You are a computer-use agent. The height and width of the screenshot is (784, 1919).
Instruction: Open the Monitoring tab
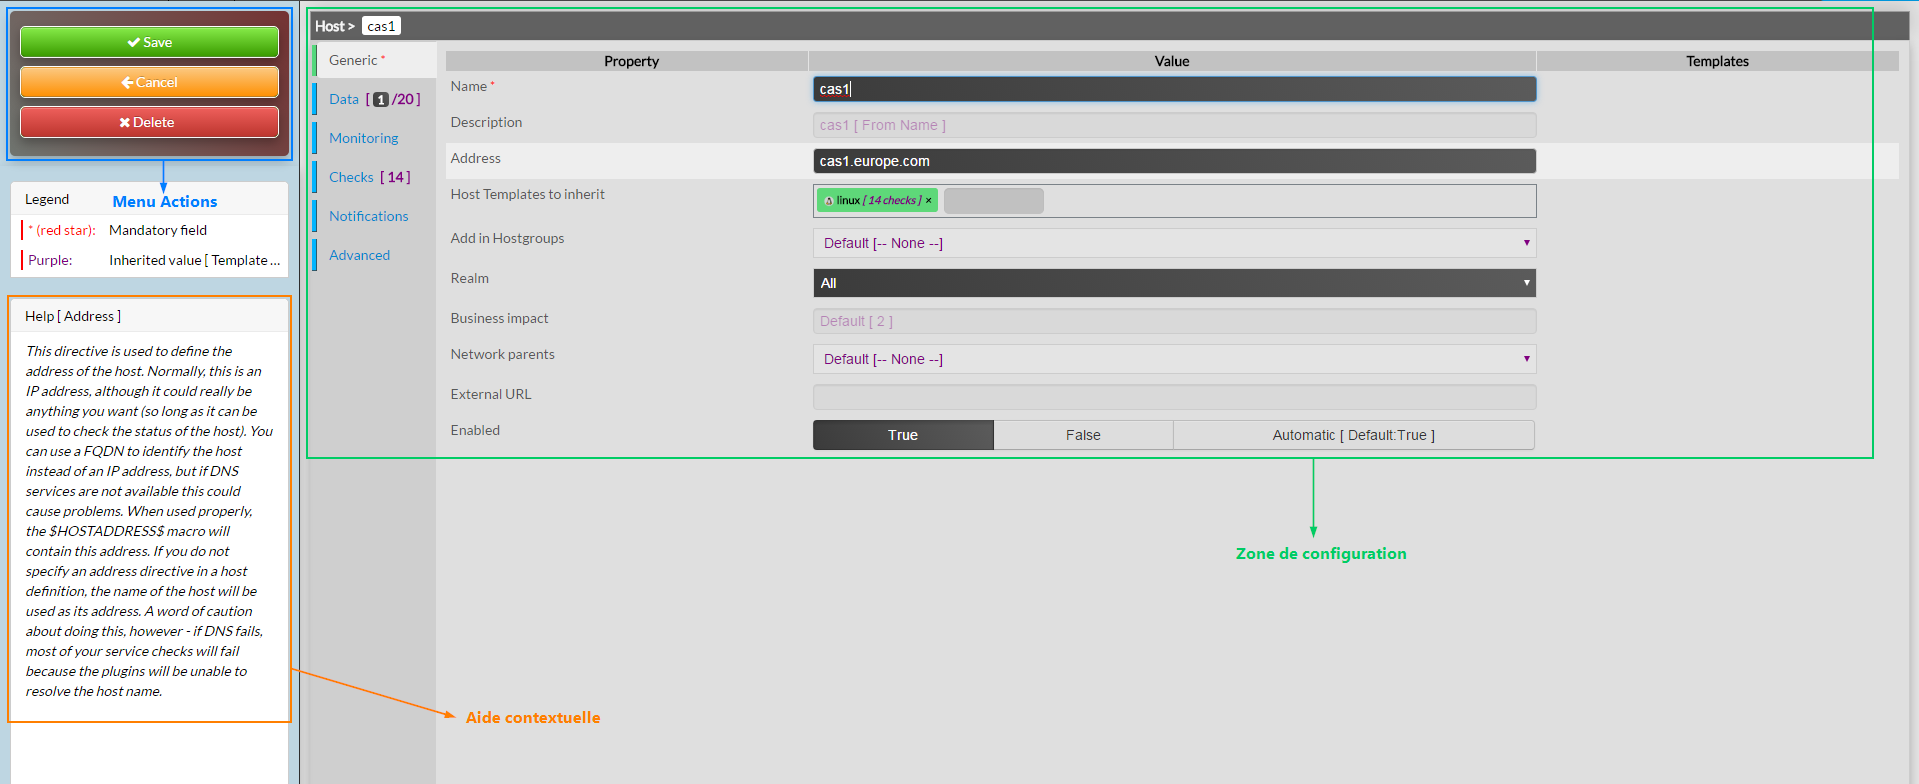click(x=363, y=138)
